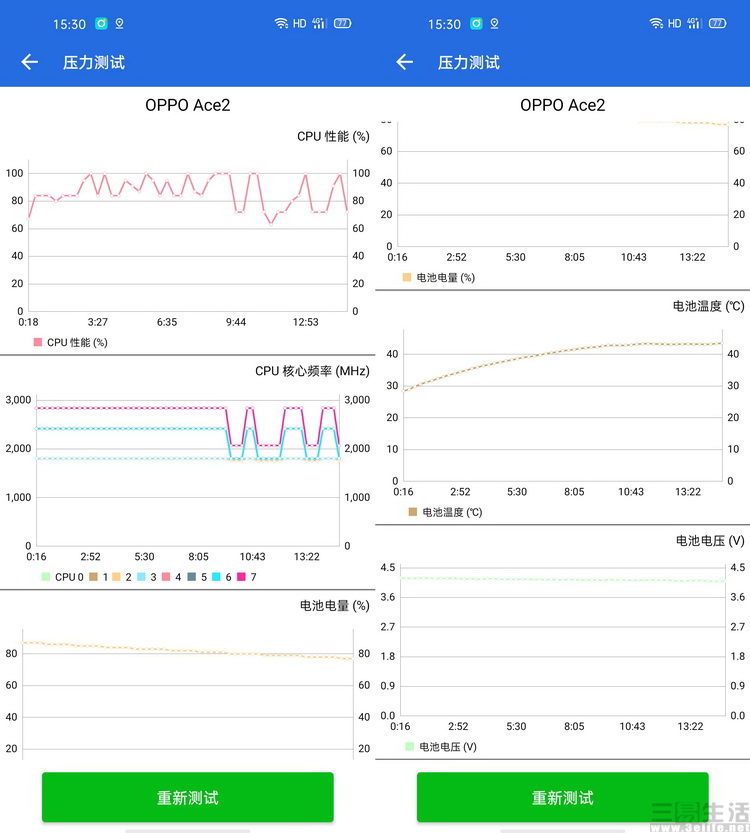The image size is (750, 833).
Task: Tap the 压力测试 title in left screenshot
Action: [94, 62]
